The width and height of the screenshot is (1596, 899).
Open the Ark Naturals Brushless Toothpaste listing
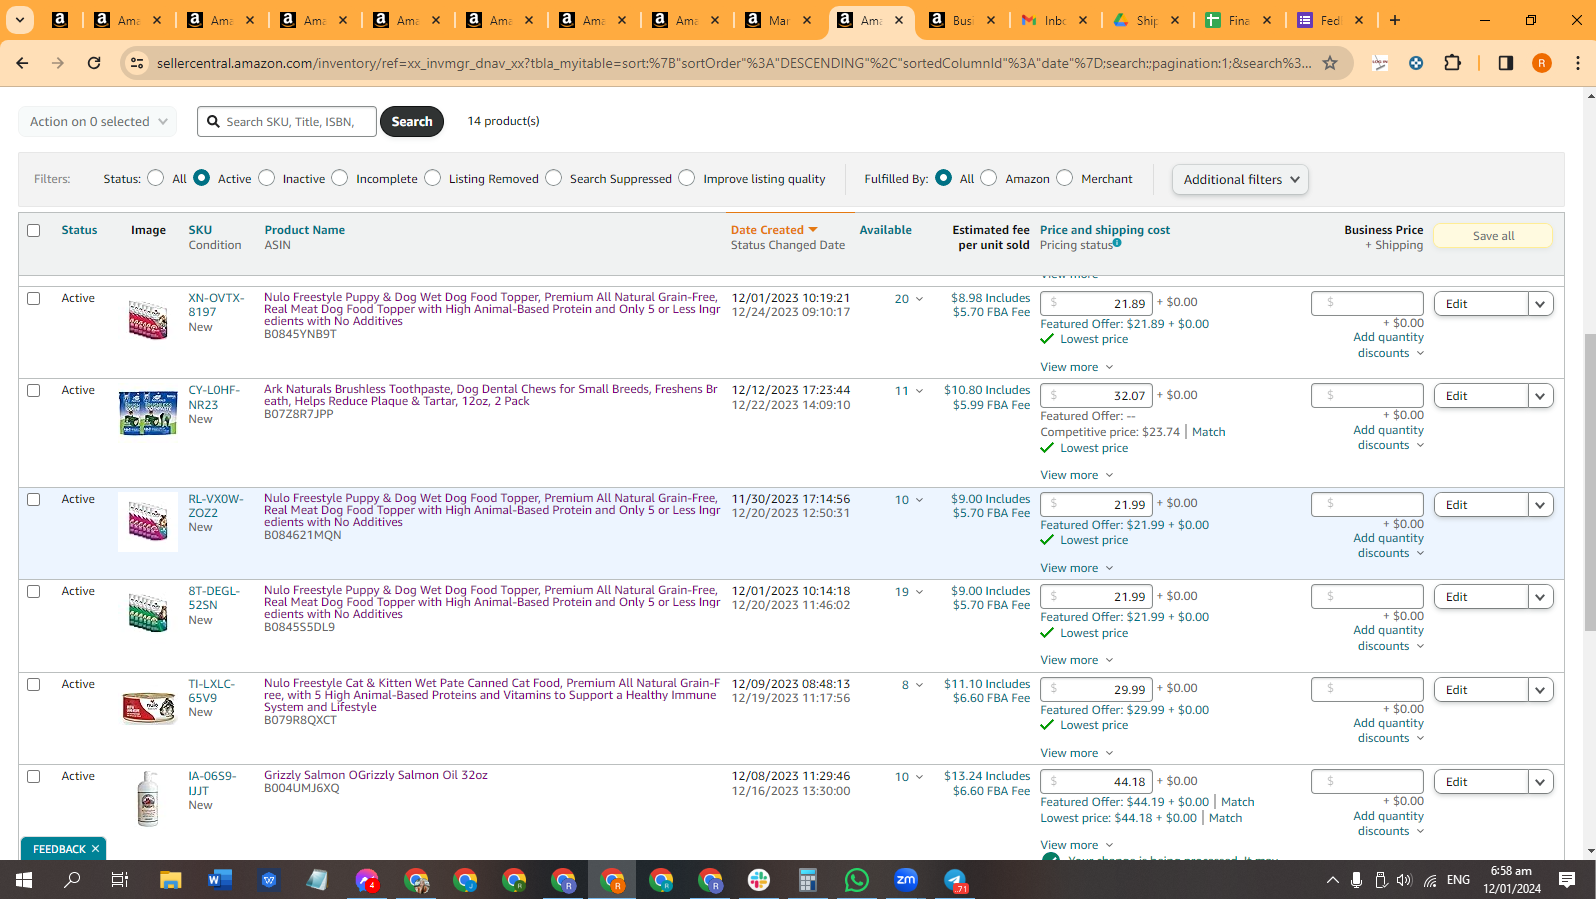(x=490, y=395)
